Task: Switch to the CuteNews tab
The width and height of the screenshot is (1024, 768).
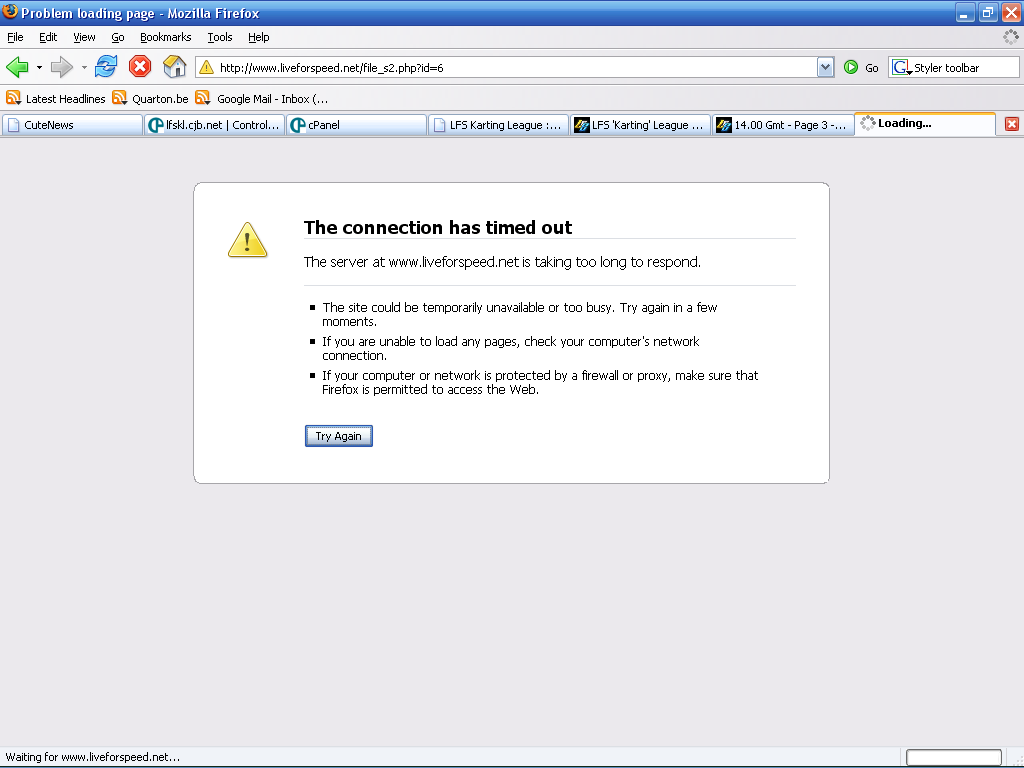Action: tap(72, 125)
